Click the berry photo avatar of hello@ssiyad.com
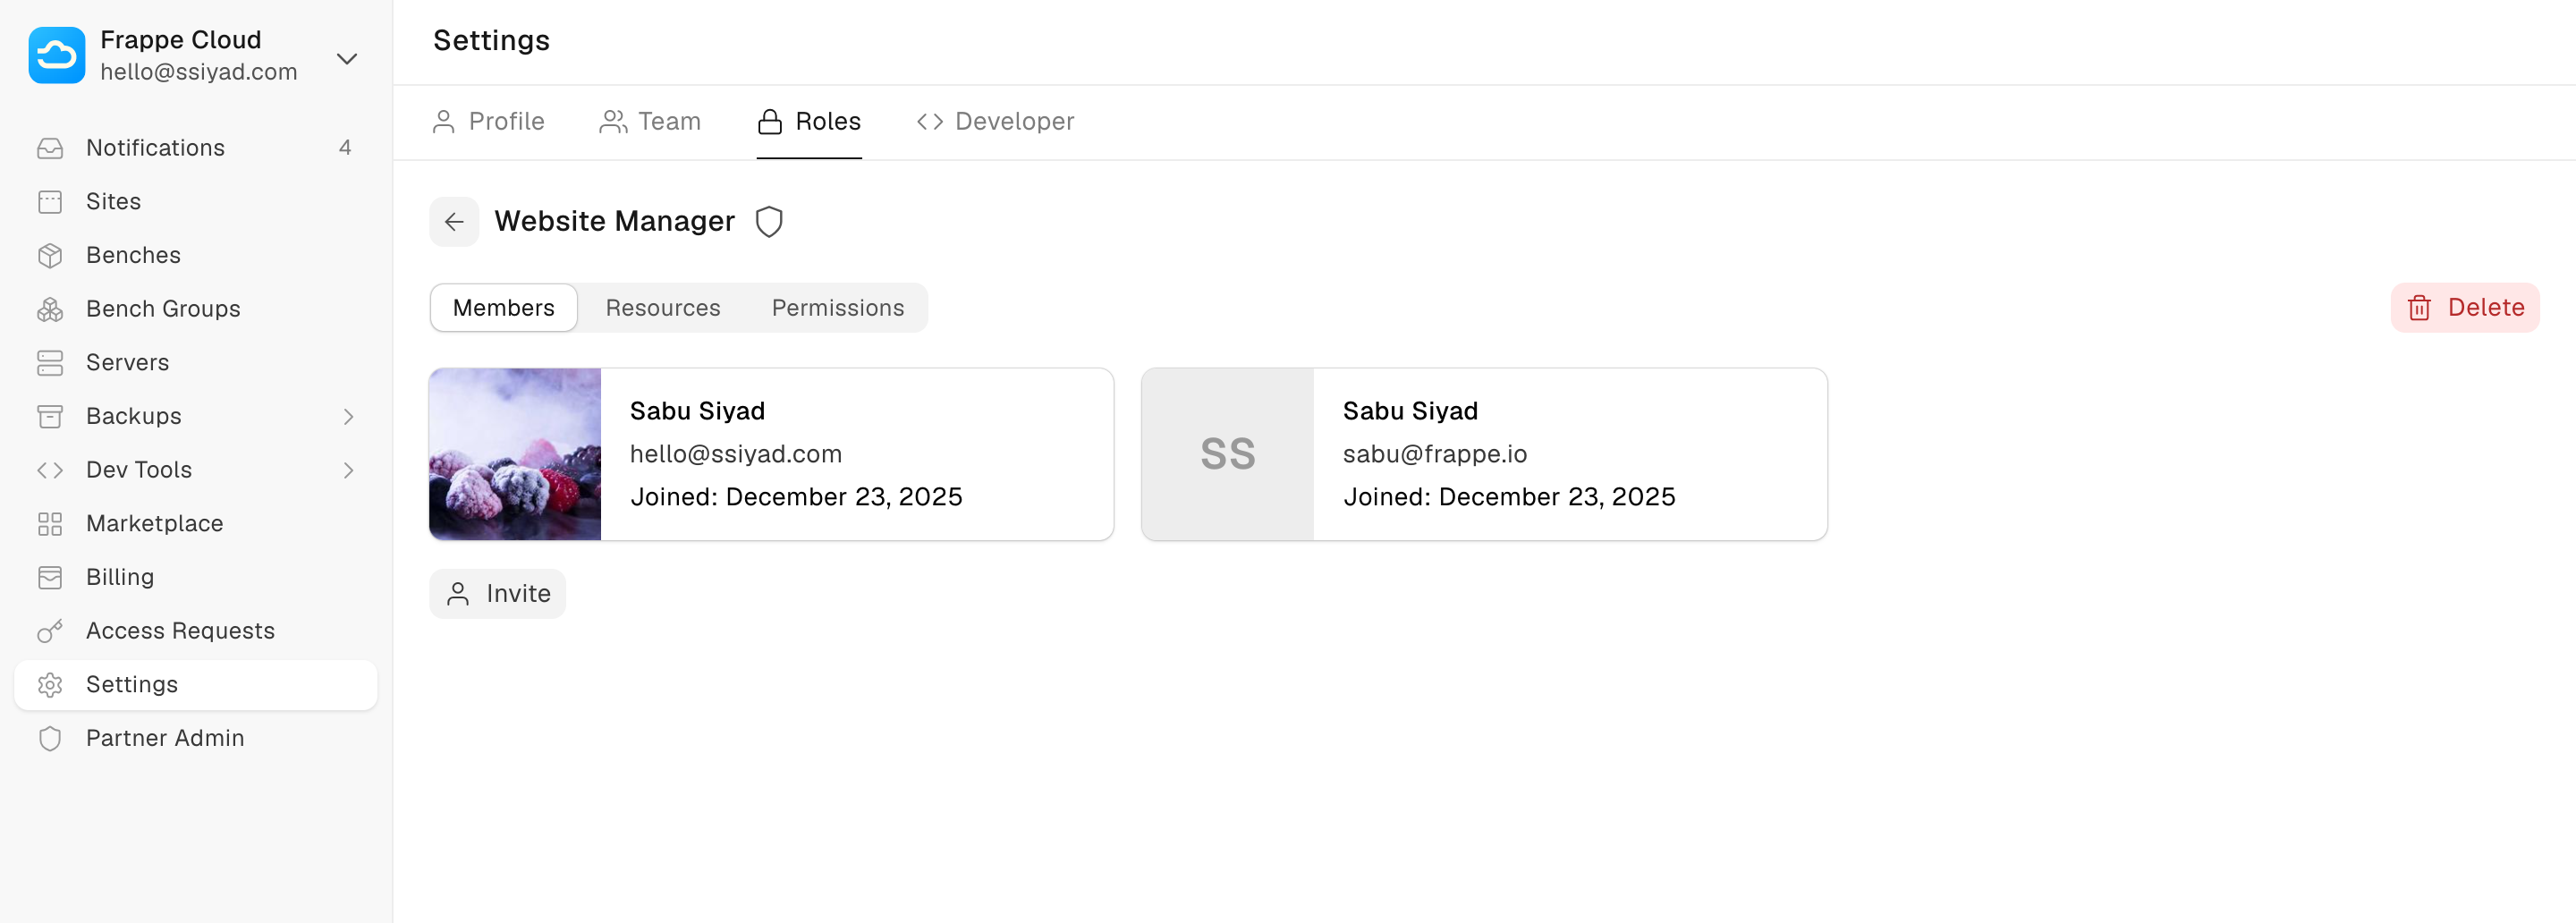The height and width of the screenshot is (923, 2576). tap(515, 454)
